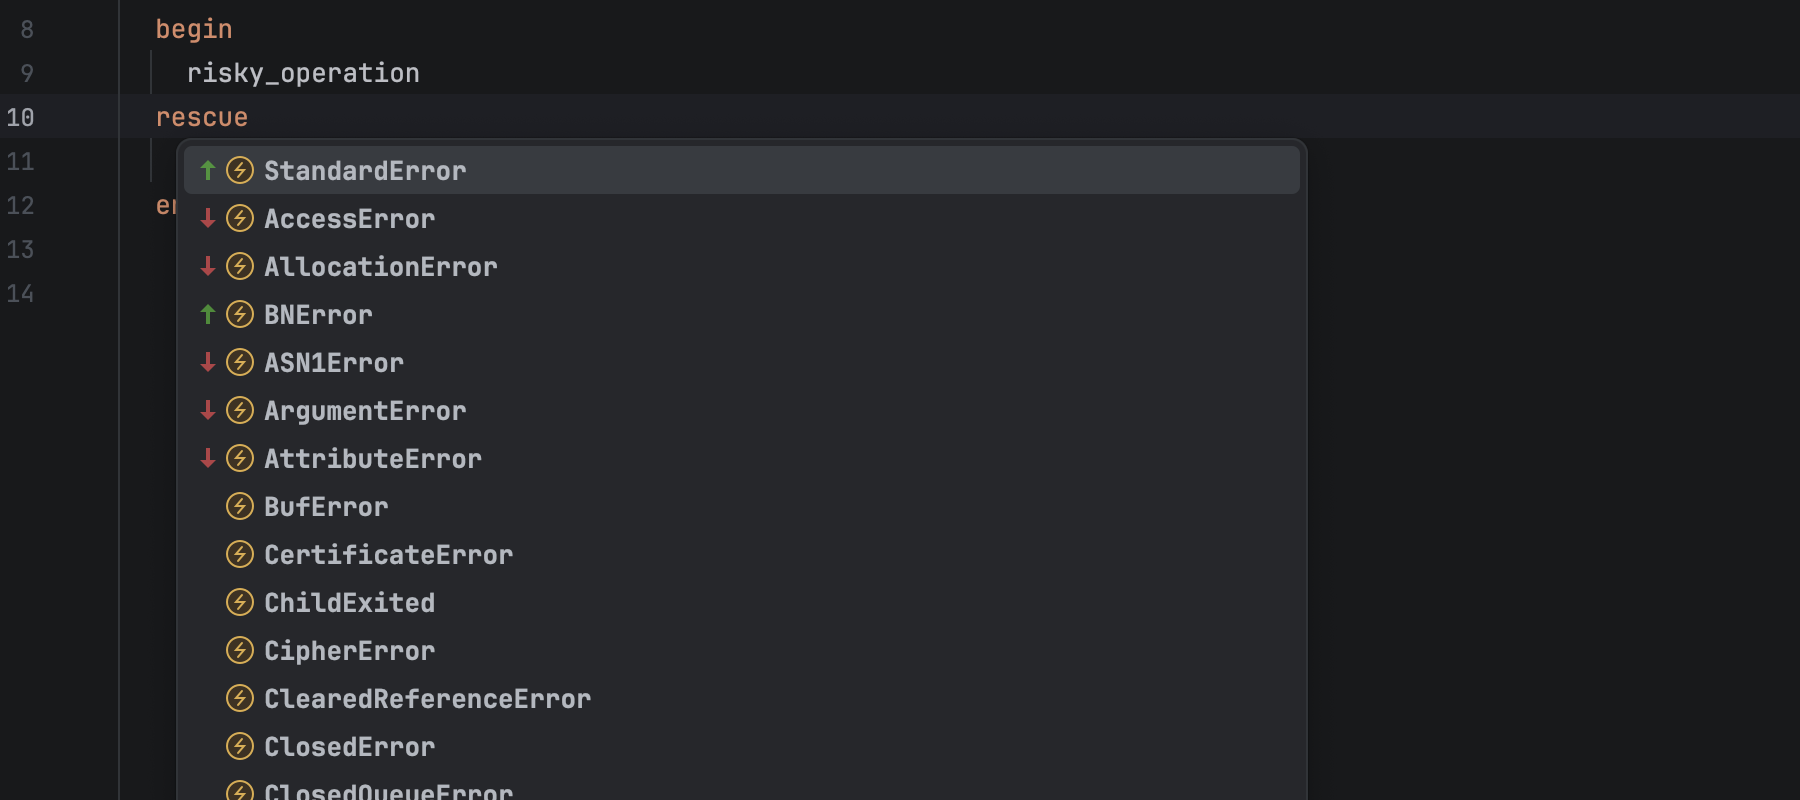Choose AttributeError completion suggestion
The width and height of the screenshot is (1800, 800).
[x=373, y=459]
